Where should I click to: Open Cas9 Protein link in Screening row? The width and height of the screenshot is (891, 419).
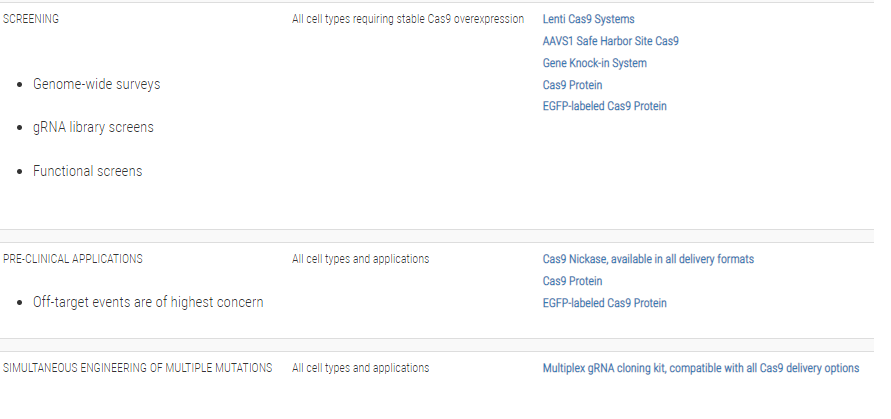pos(572,85)
